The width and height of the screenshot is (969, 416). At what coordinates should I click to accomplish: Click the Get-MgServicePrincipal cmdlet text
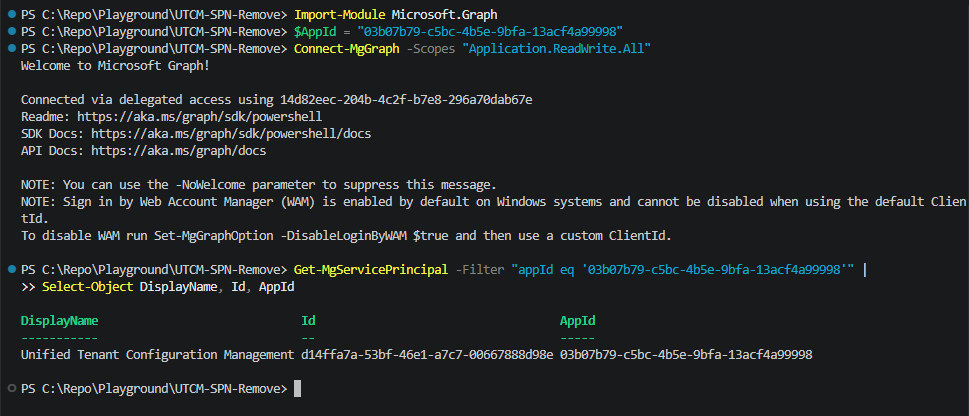371,270
